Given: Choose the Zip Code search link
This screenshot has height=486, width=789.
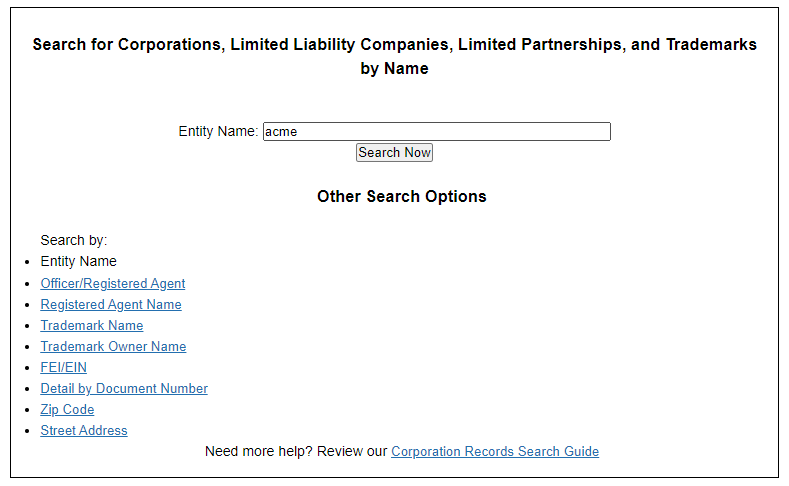Looking at the screenshot, I should (67, 409).
